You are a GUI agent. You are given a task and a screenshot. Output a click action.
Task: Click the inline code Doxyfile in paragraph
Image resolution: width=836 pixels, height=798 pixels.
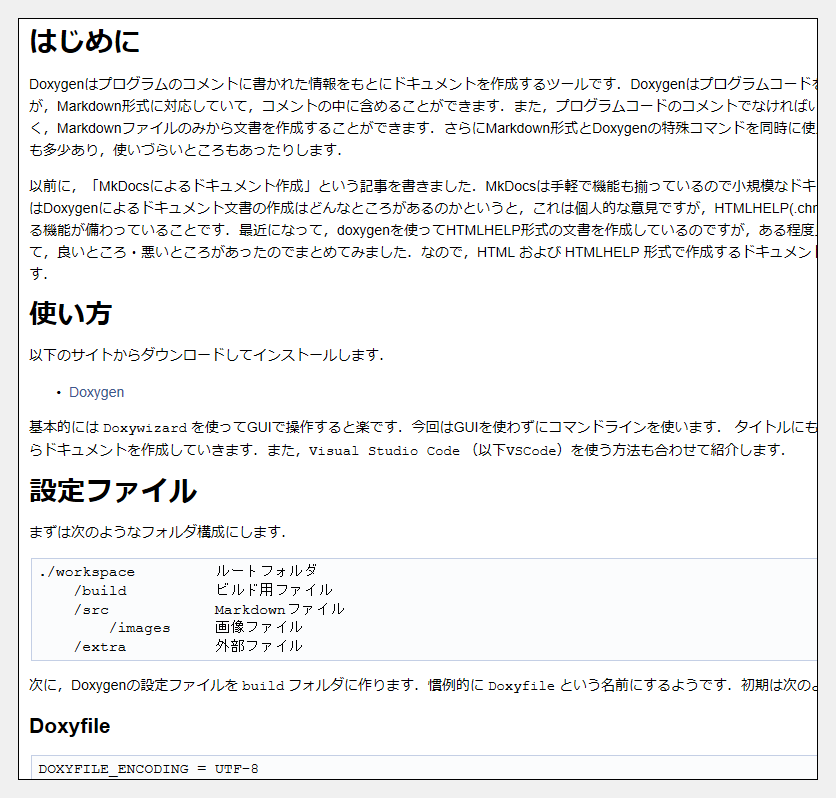[521, 686]
